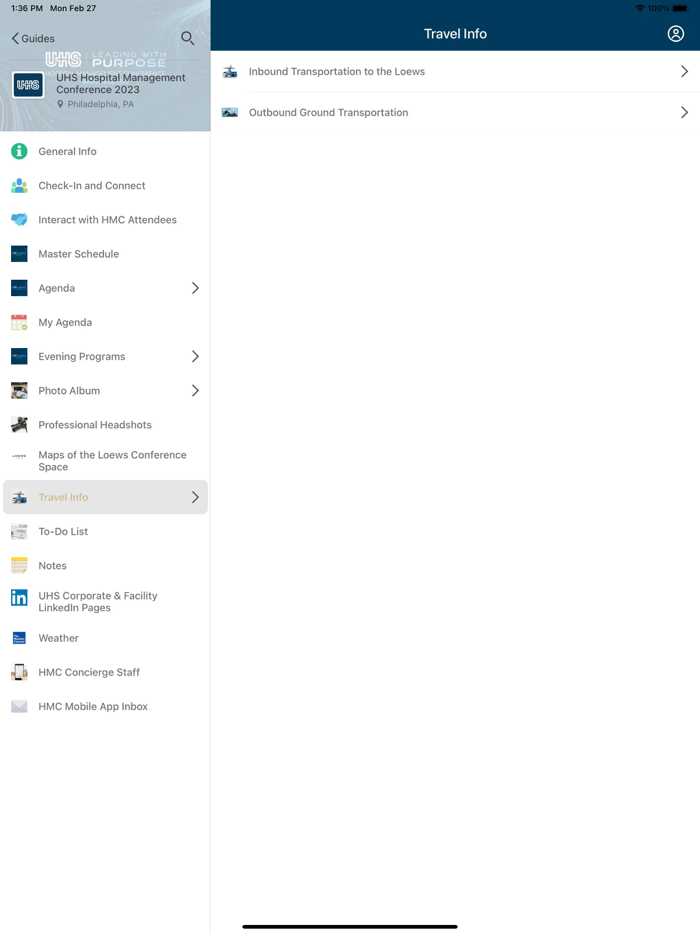Click the Evening Programs icon

tap(19, 356)
